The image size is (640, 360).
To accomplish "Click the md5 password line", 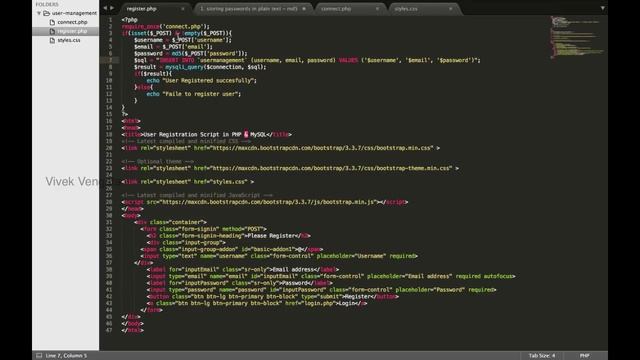I will (191, 53).
